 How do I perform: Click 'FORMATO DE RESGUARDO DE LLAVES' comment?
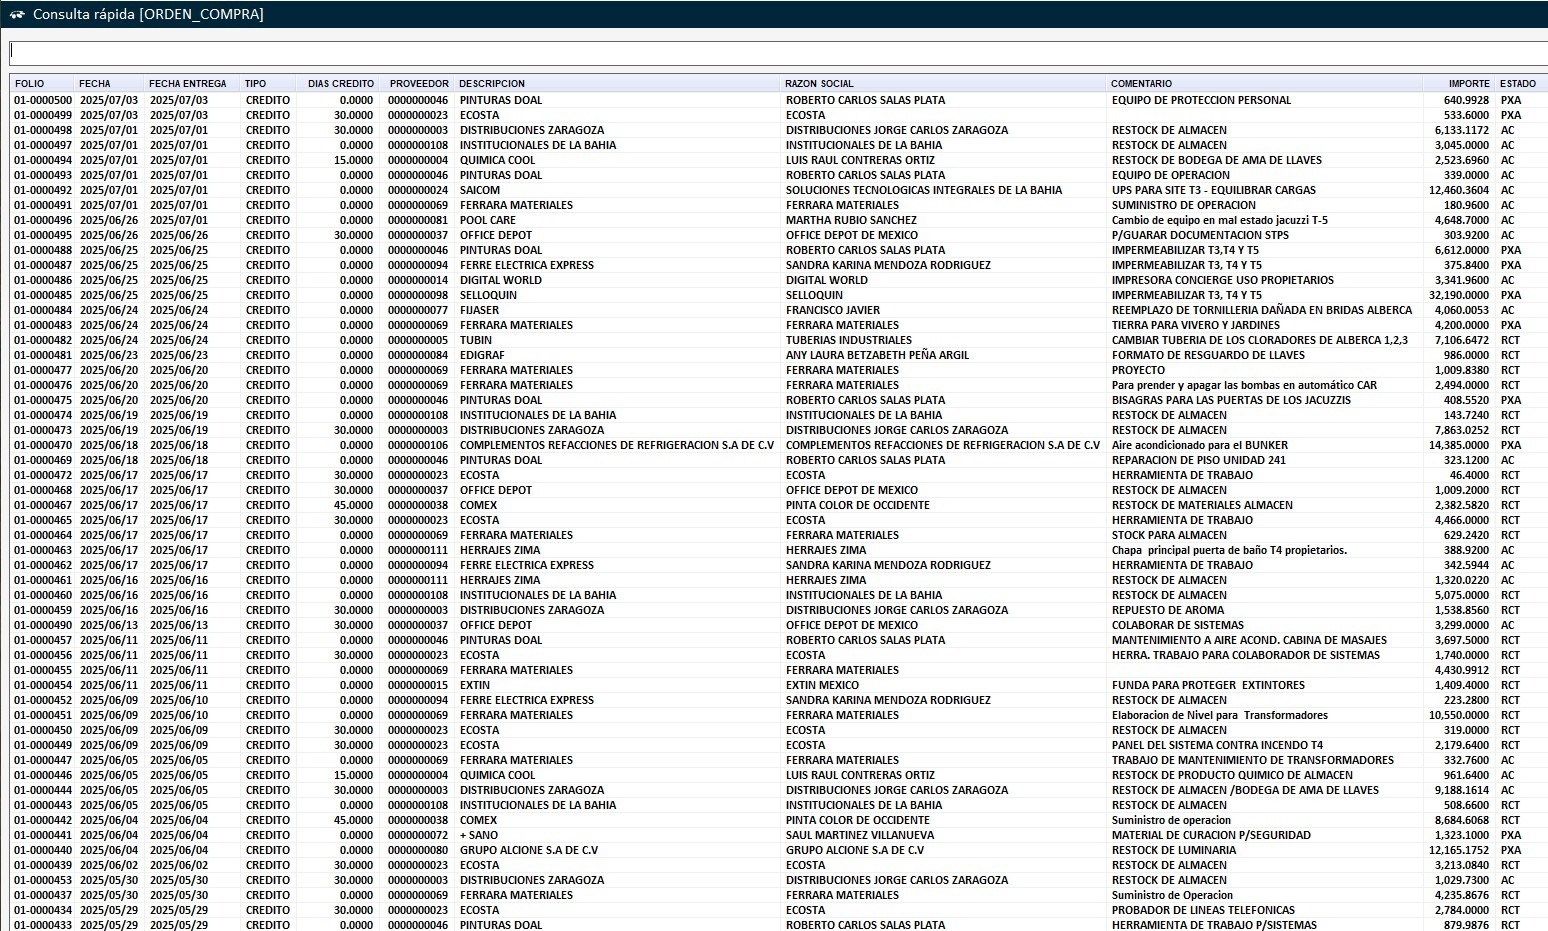tap(1208, 355)
